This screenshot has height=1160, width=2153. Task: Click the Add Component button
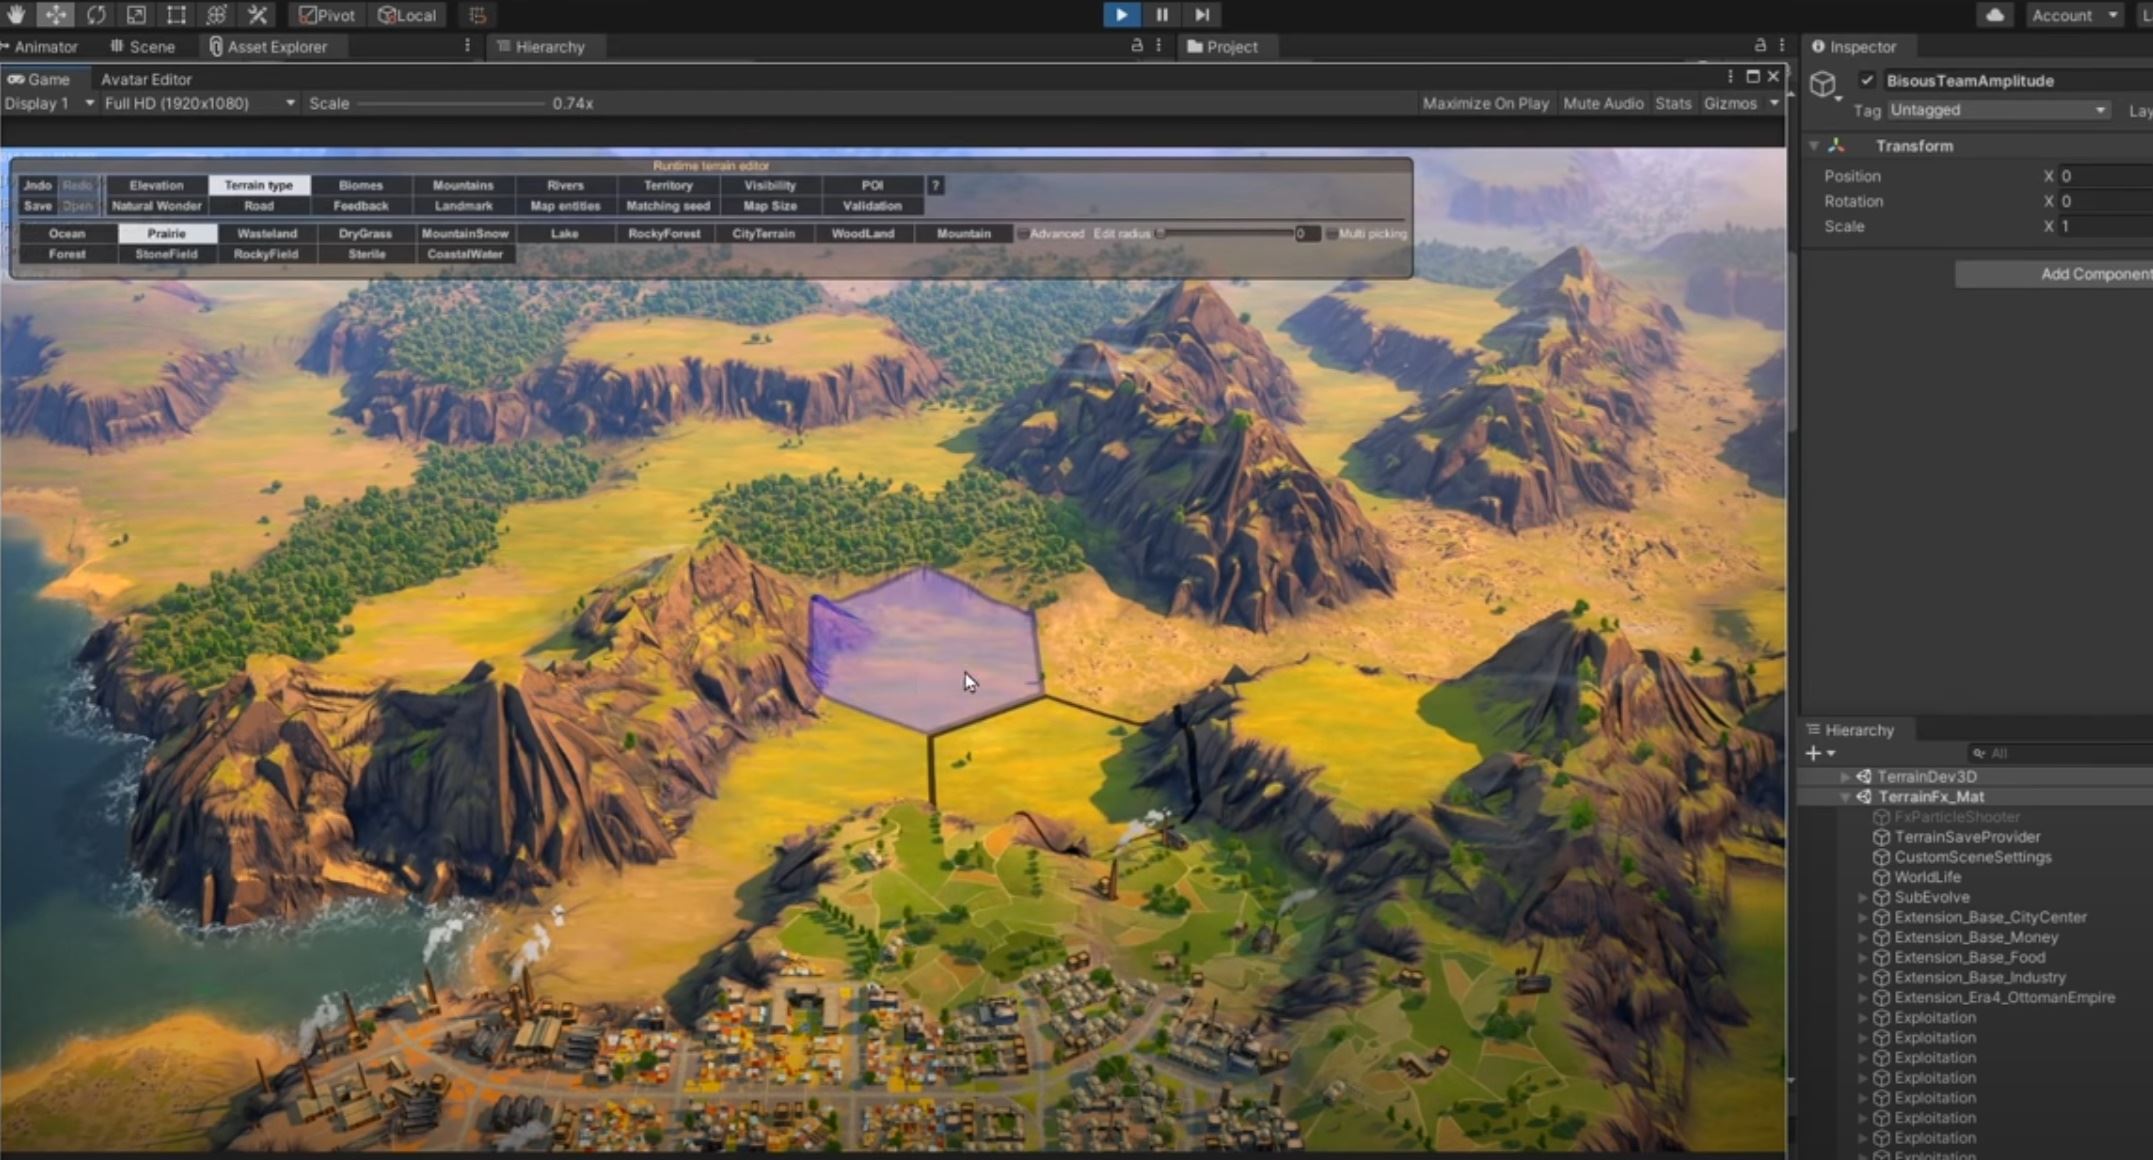pos(2054,274)
